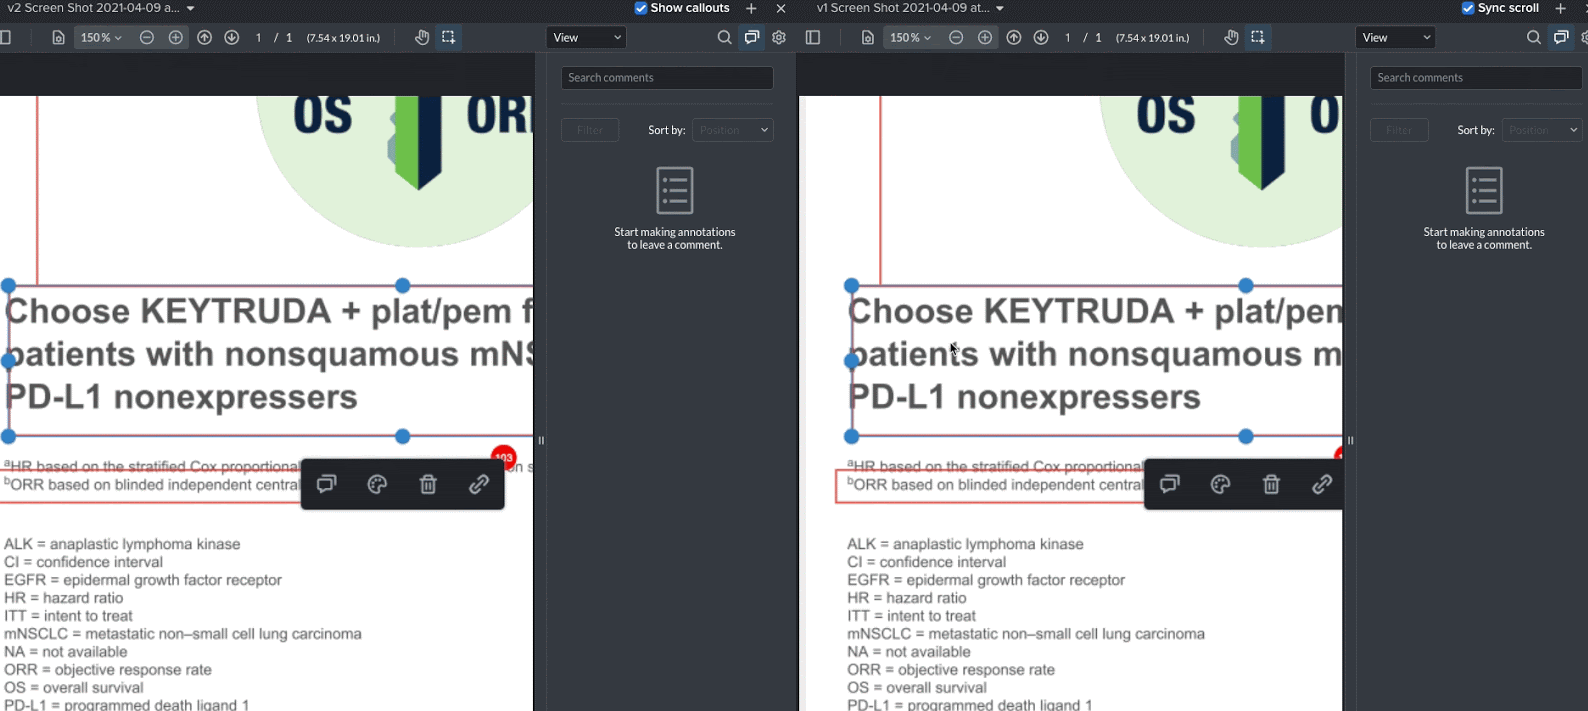
Task: Enable pan tool in right v1 viewer
Action: tap(1231, 37)
